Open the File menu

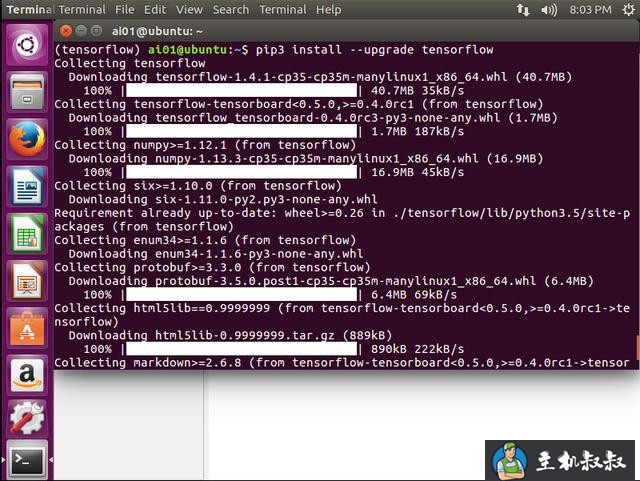click(x=124, y=10)
